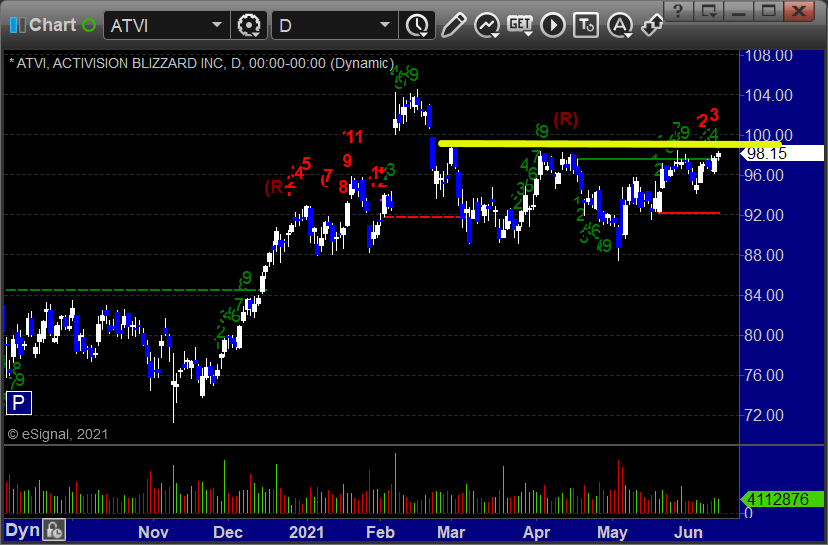Click the red 11 count label
Screen dimensions: 828x545
[x=353, y=137]
